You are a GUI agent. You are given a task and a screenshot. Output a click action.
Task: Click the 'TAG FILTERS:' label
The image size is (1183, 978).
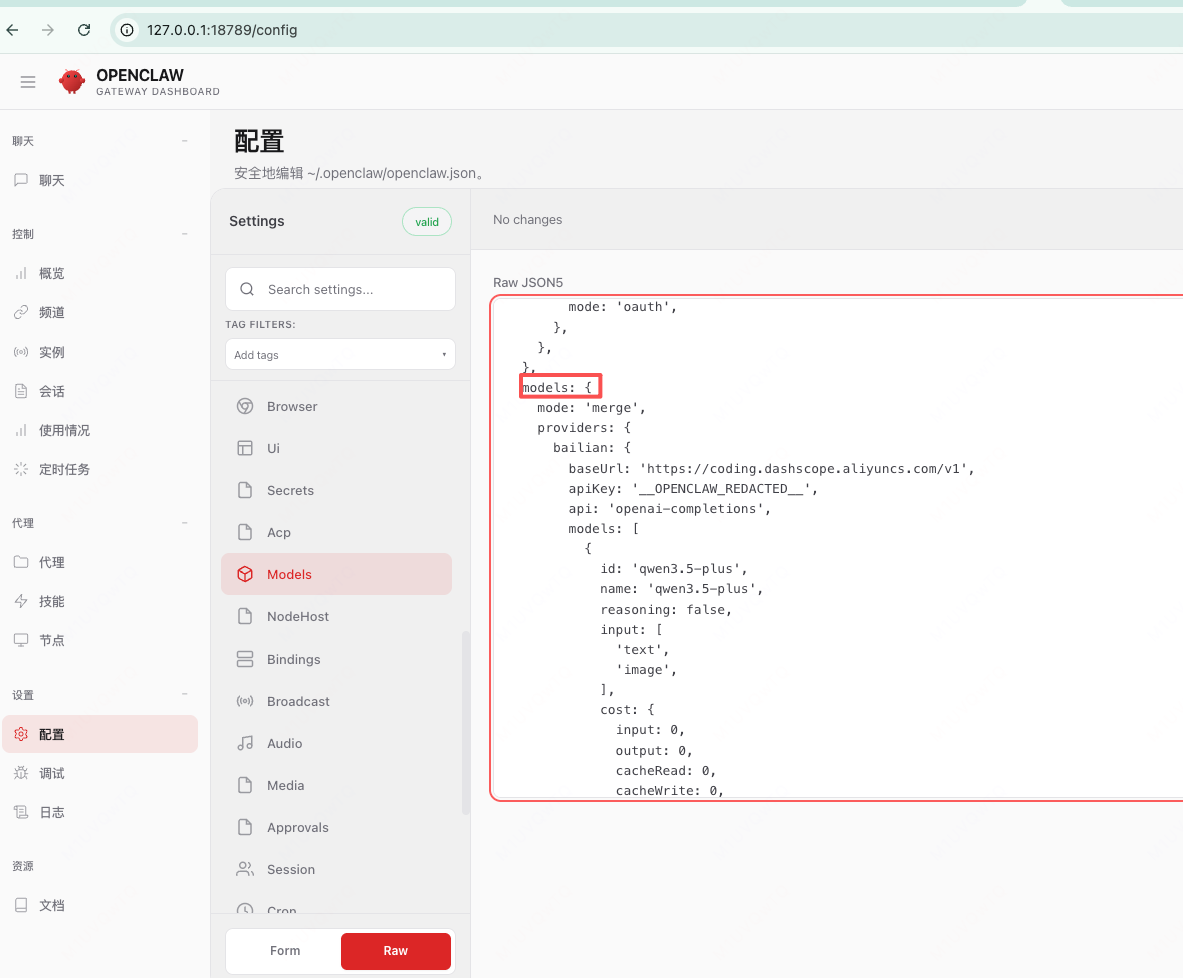(260, 324)
